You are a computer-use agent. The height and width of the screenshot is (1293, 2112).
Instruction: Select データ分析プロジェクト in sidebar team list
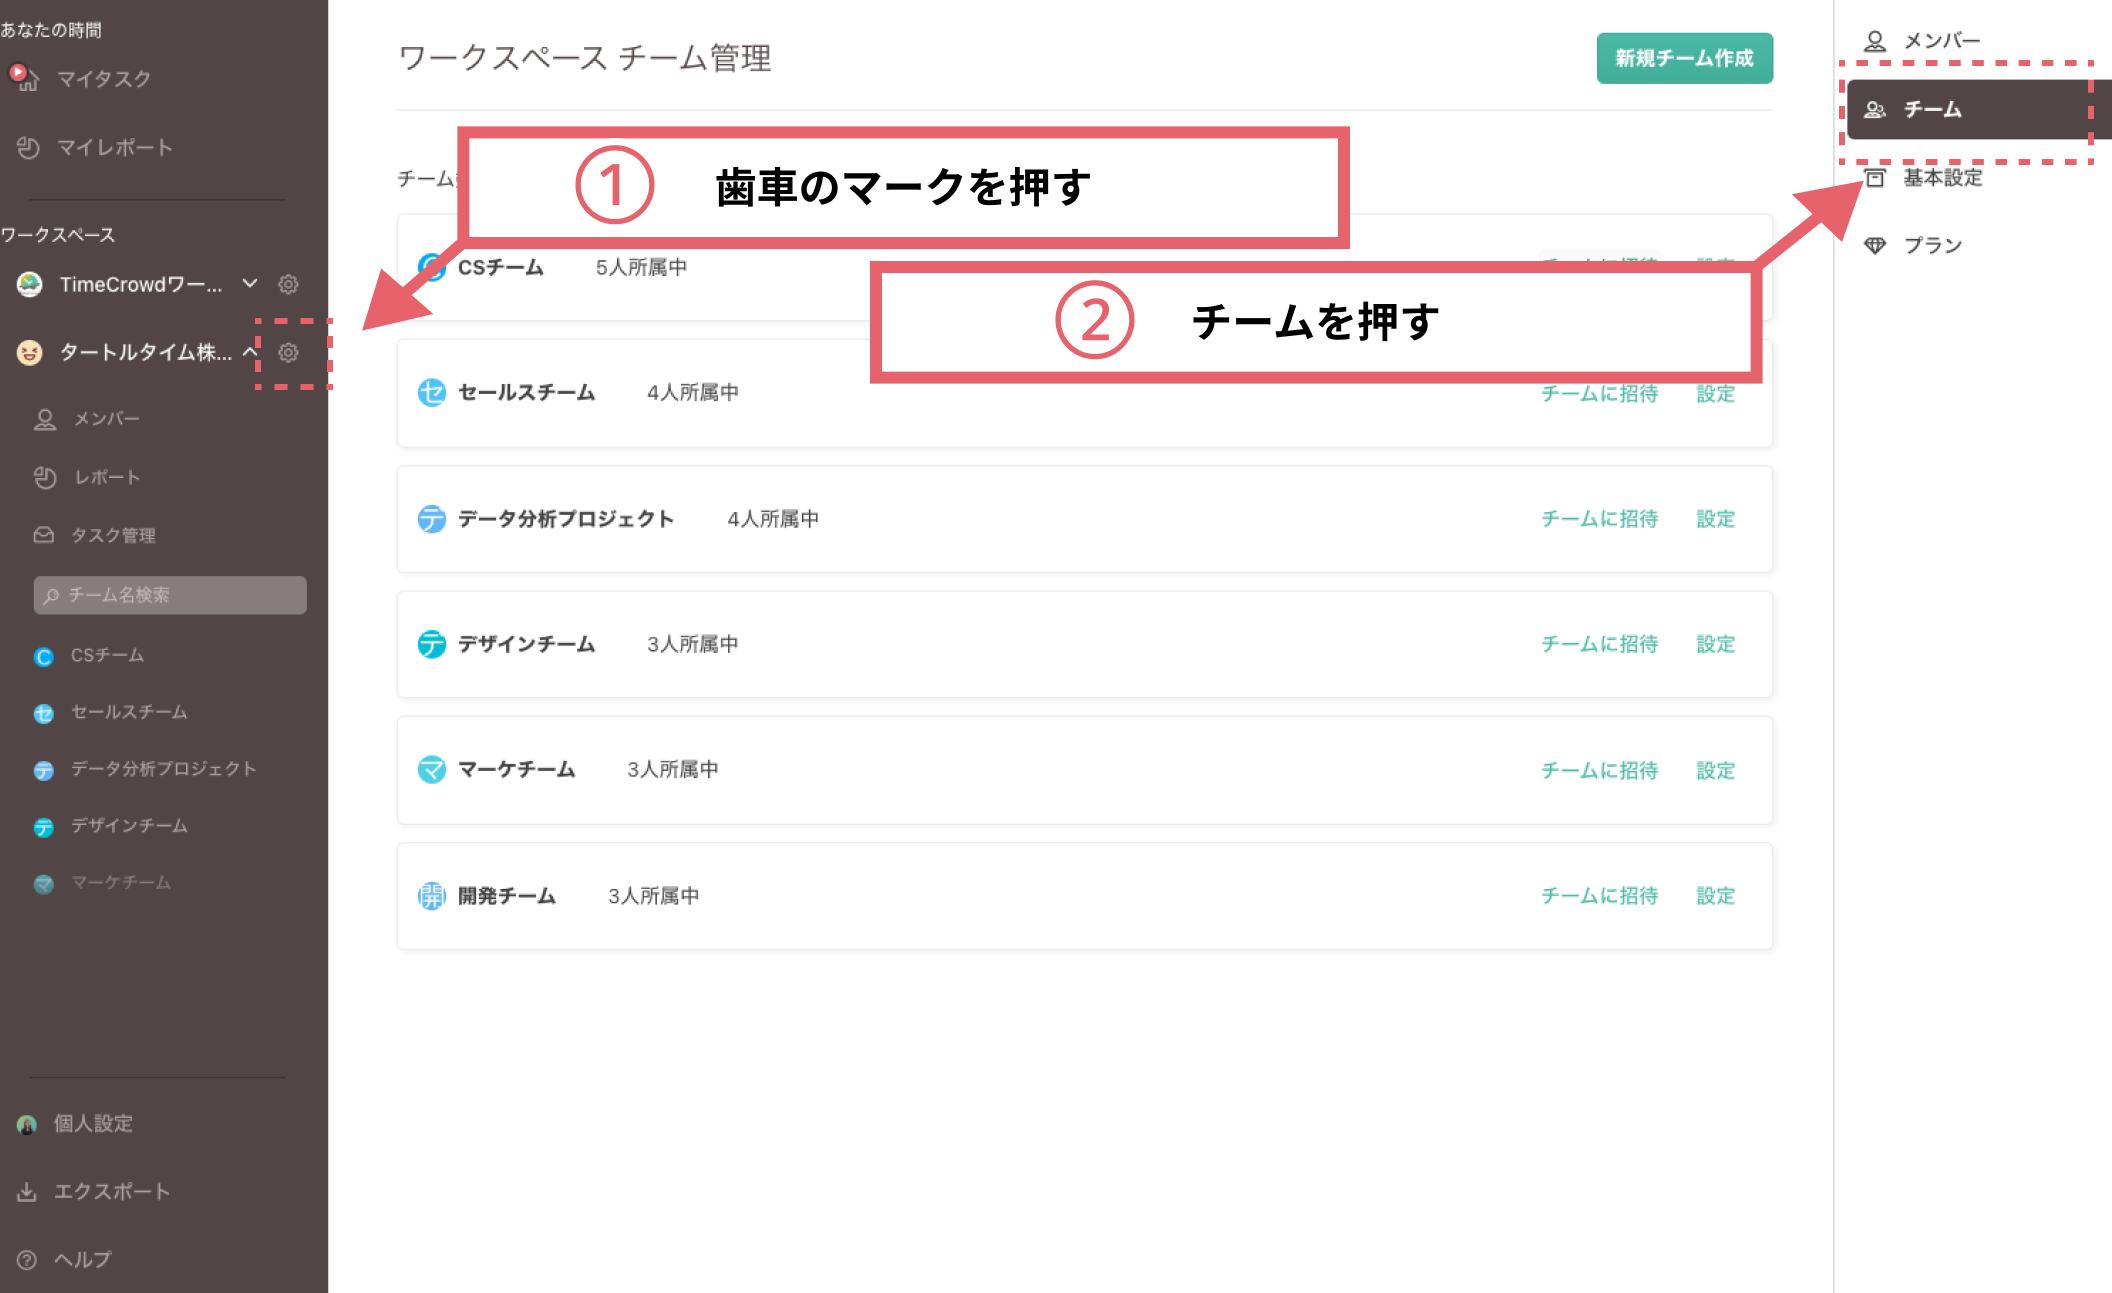pyautogui.click(x=163, y=769)
